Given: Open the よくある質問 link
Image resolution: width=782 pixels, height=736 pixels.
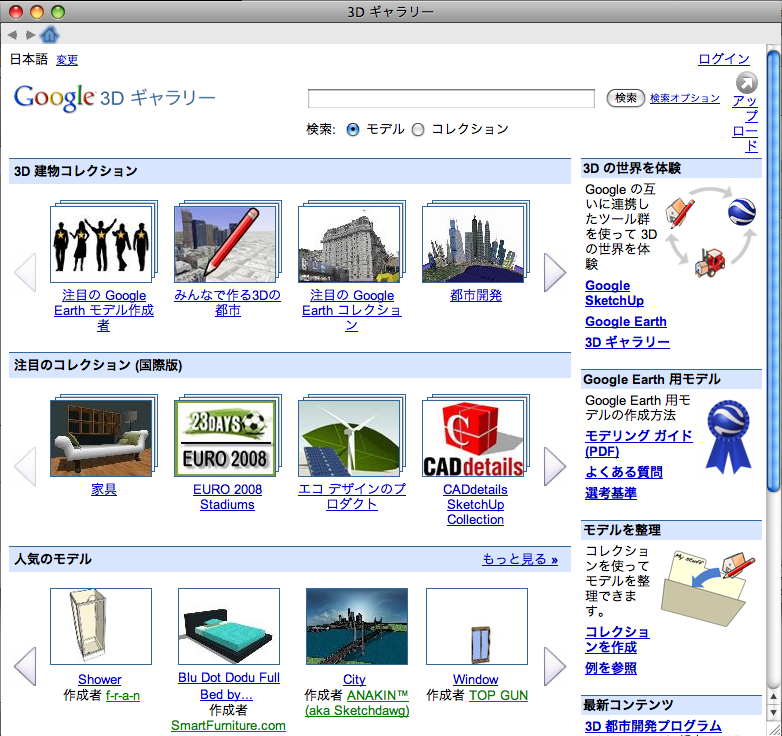Looking at the screenshot, I should point(624,472).
